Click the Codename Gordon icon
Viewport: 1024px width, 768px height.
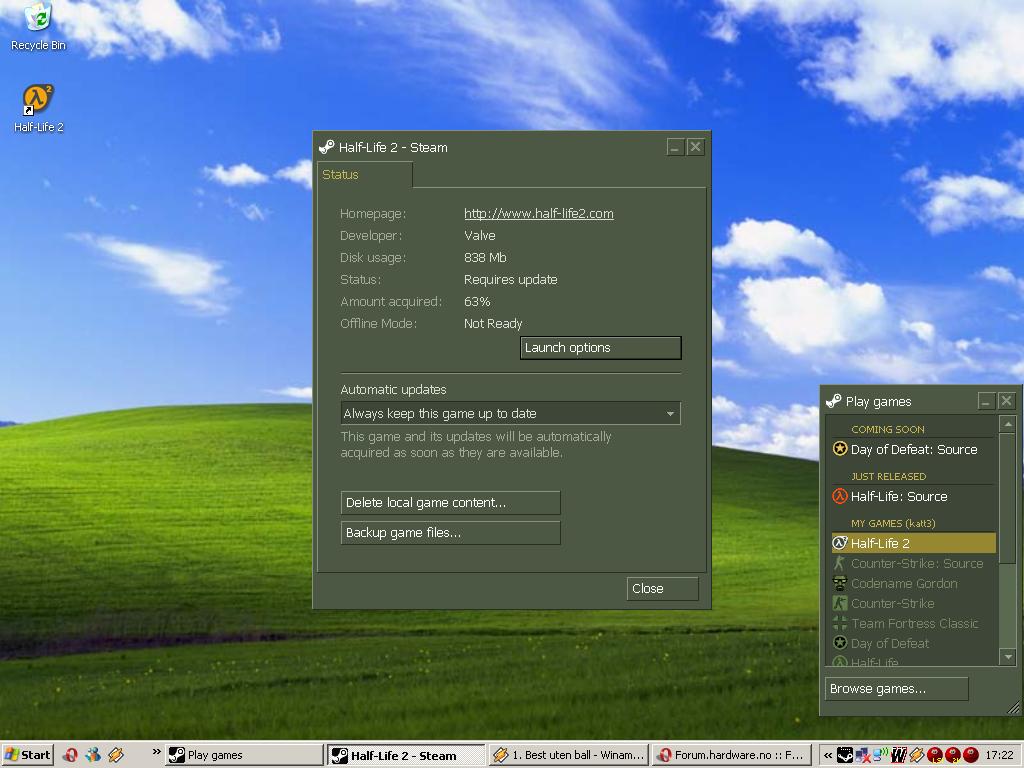(840, 583)
